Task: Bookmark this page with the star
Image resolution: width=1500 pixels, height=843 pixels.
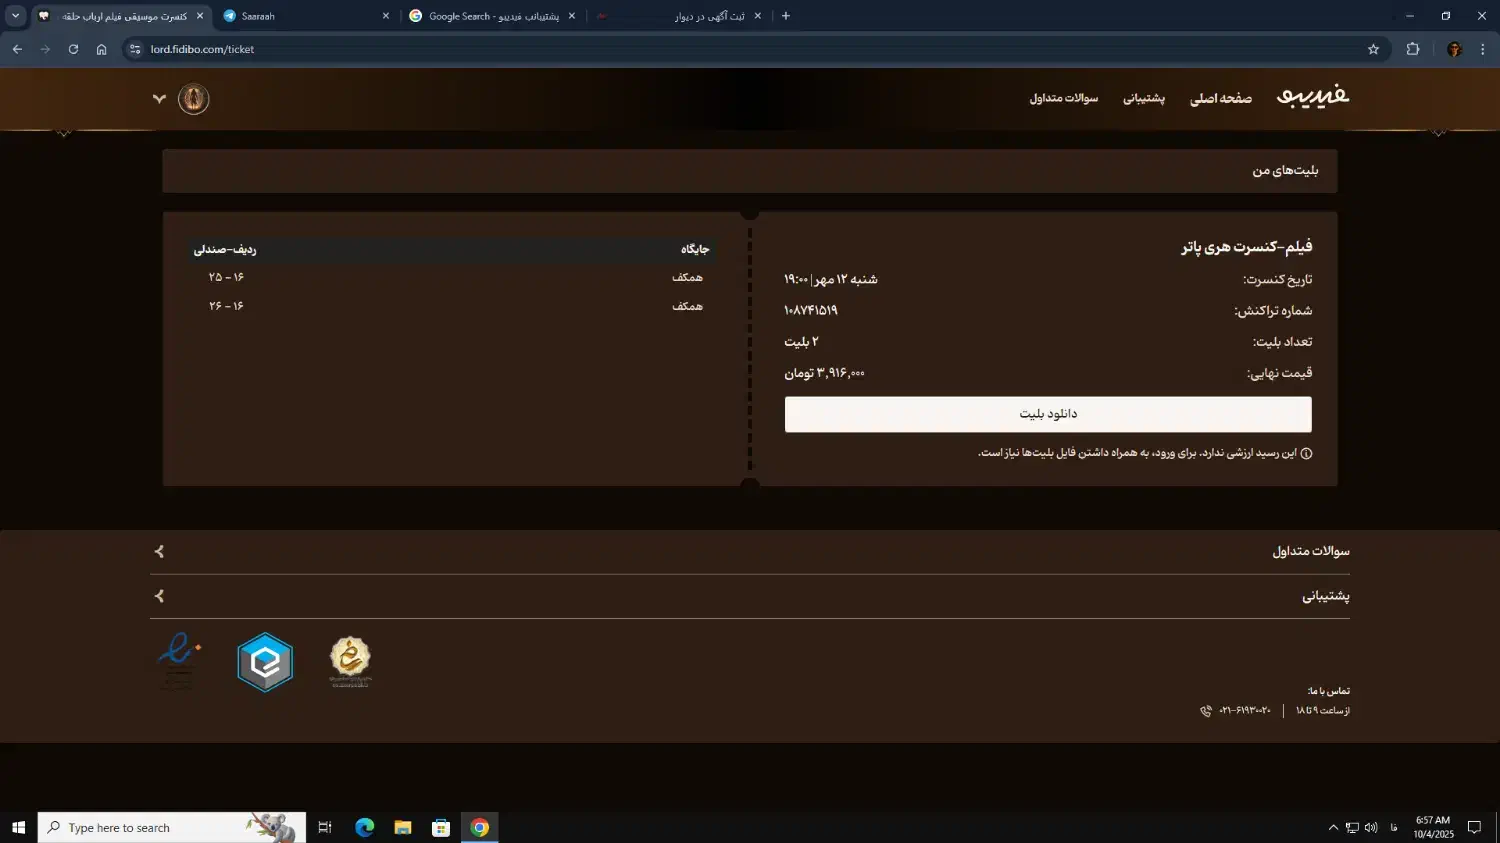Action: (1373, 49)
